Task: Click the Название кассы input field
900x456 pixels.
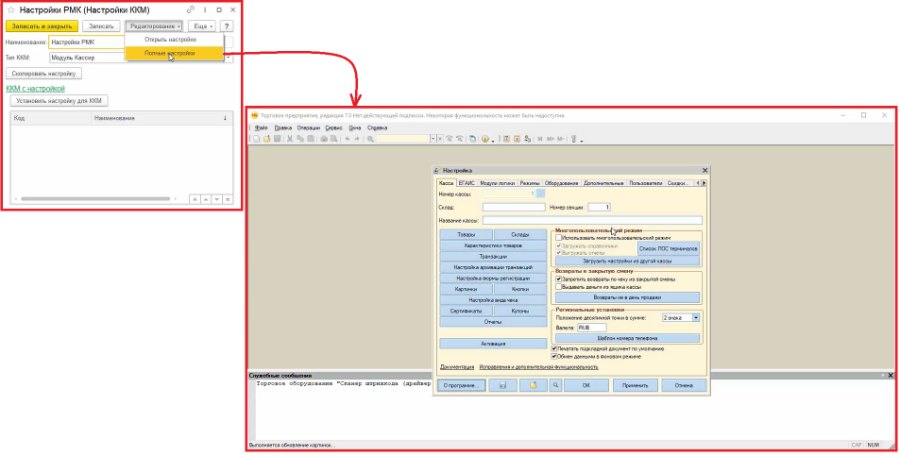Action: [x=592, y=221]
